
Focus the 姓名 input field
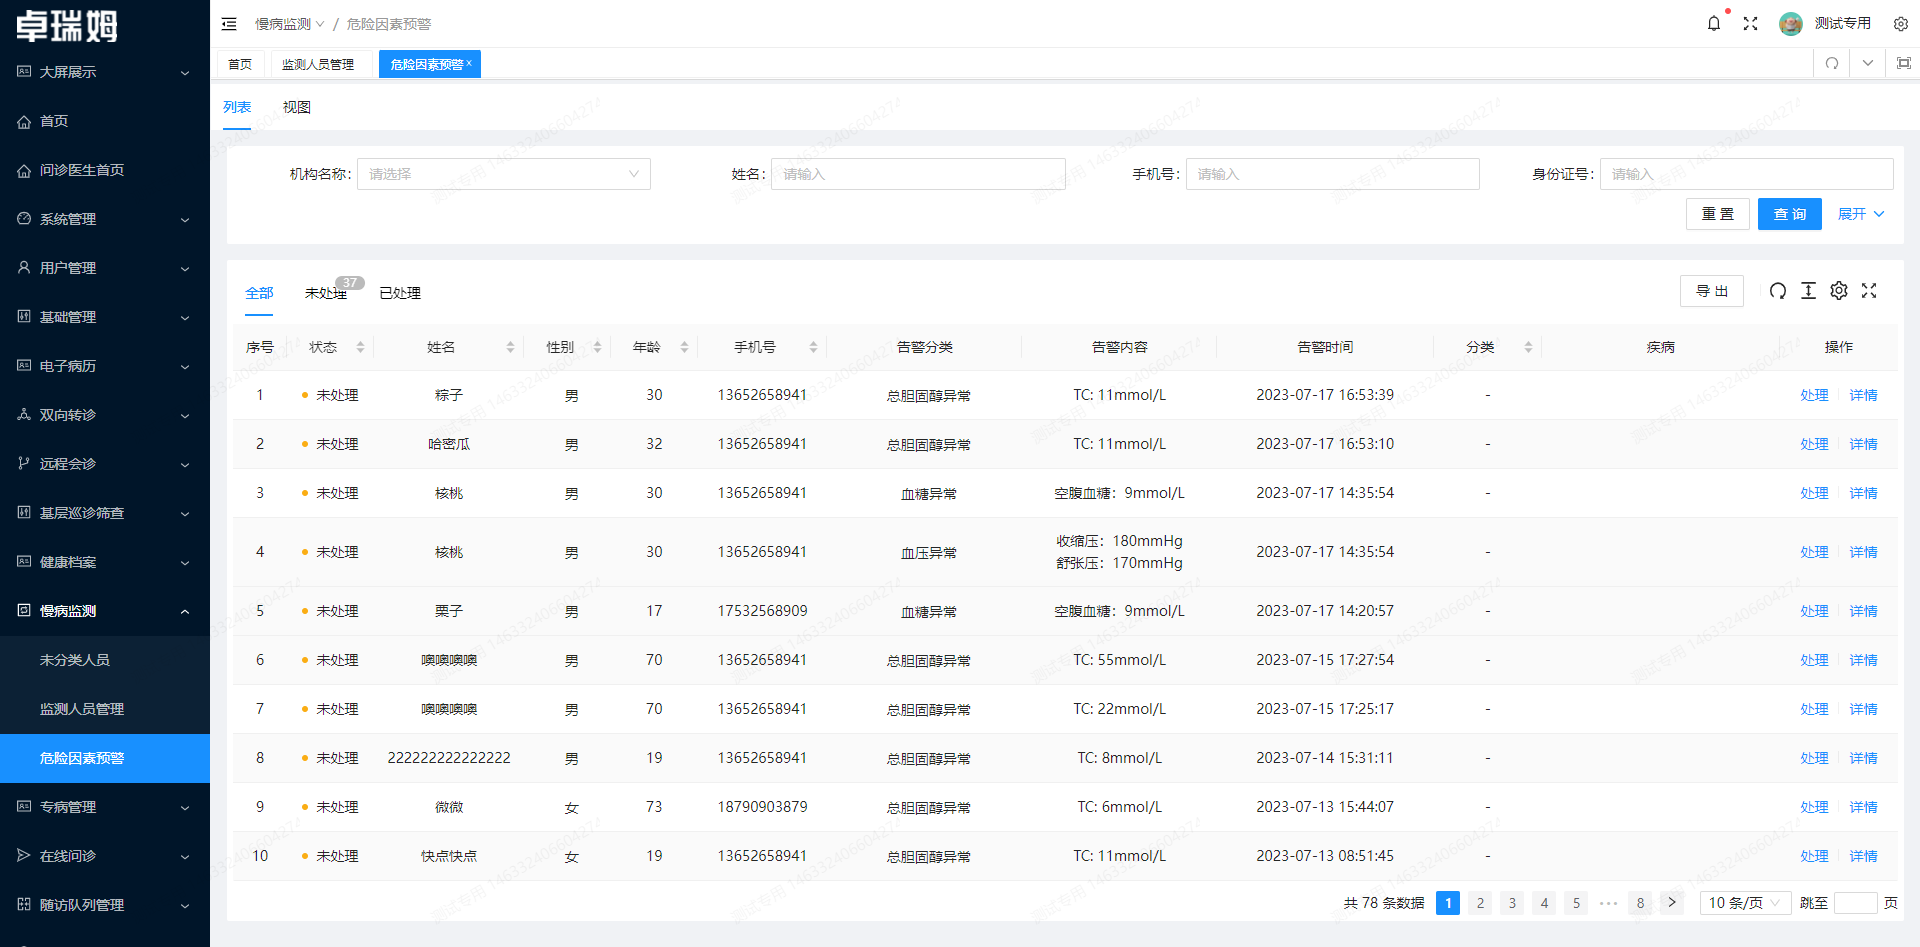(x=918, y=174)
